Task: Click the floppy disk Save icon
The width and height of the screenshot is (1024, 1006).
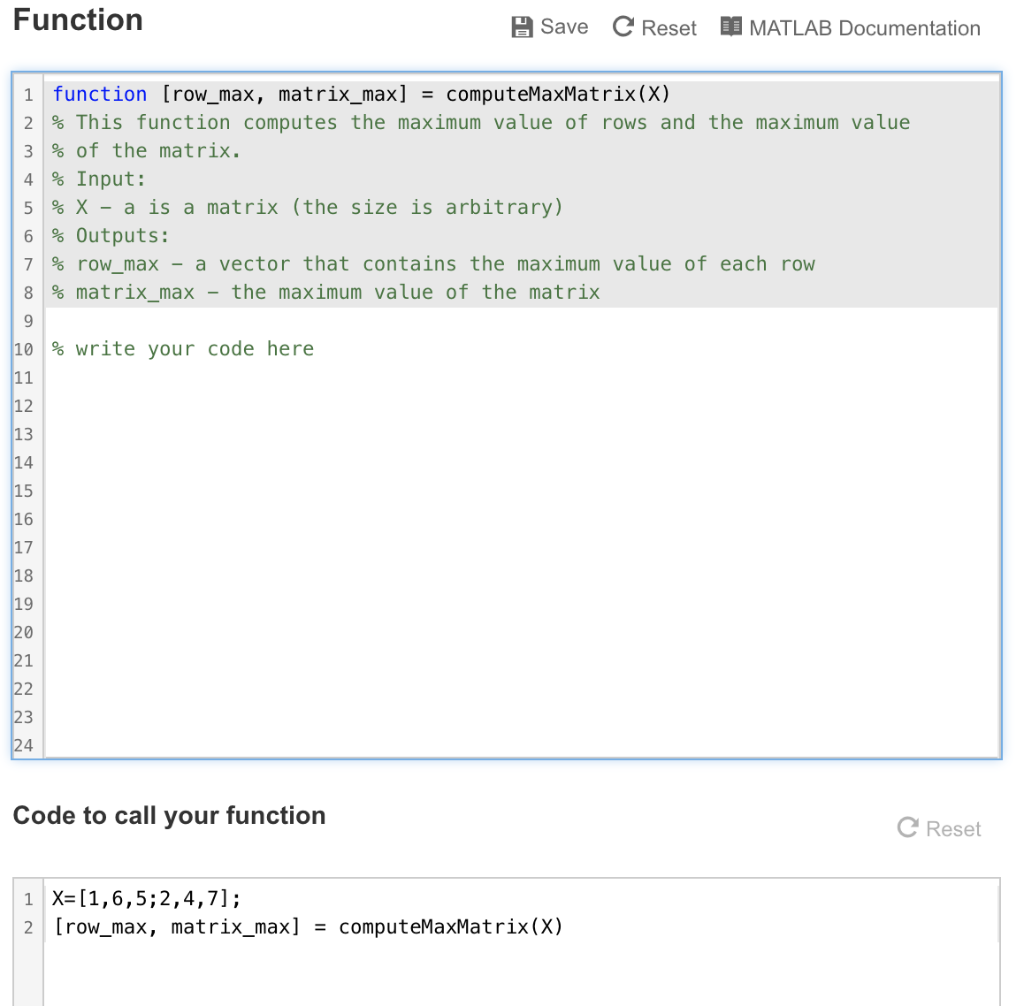Action: pyautogui.click(x=522, y=27)
